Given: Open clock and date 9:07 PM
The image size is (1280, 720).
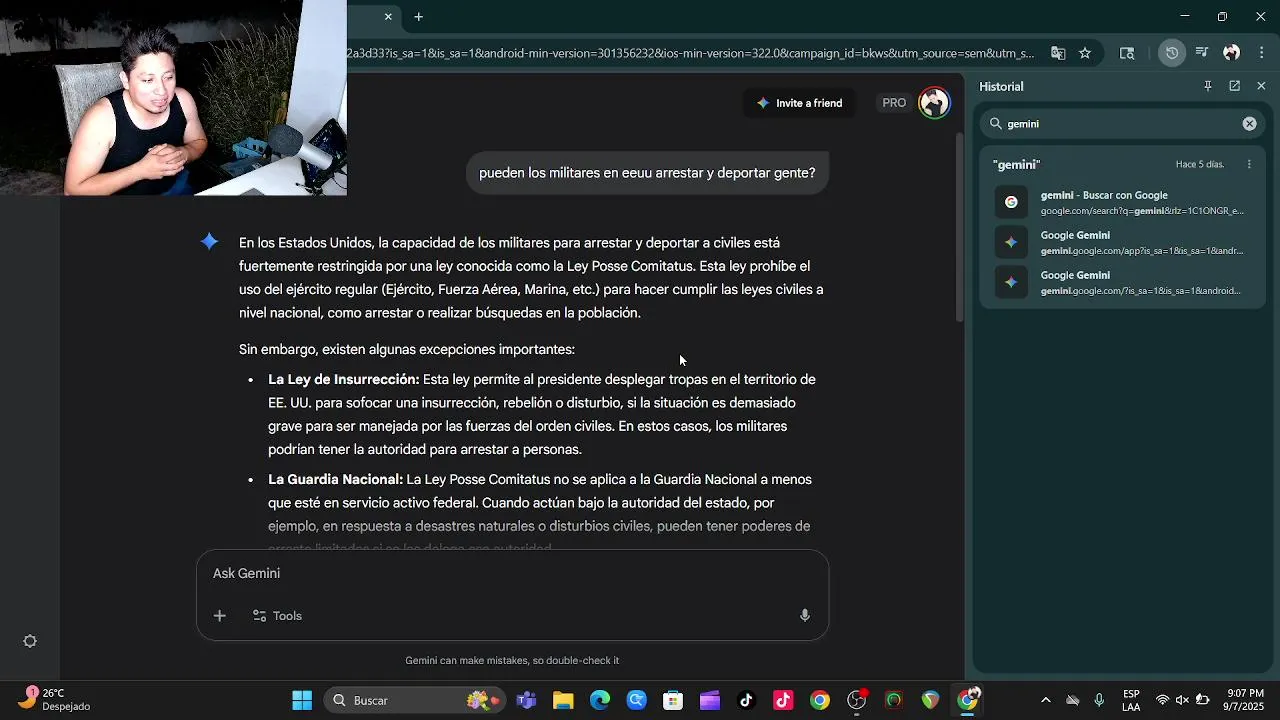Looking at the screenshot, I should [x=1245, y=700].
